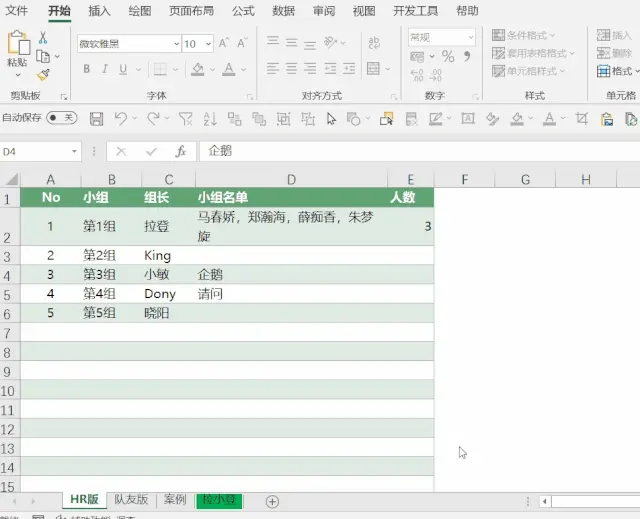Click the Undo arrow icon
The height and width of the screenshot is (519, 640).
coord(121,119)
